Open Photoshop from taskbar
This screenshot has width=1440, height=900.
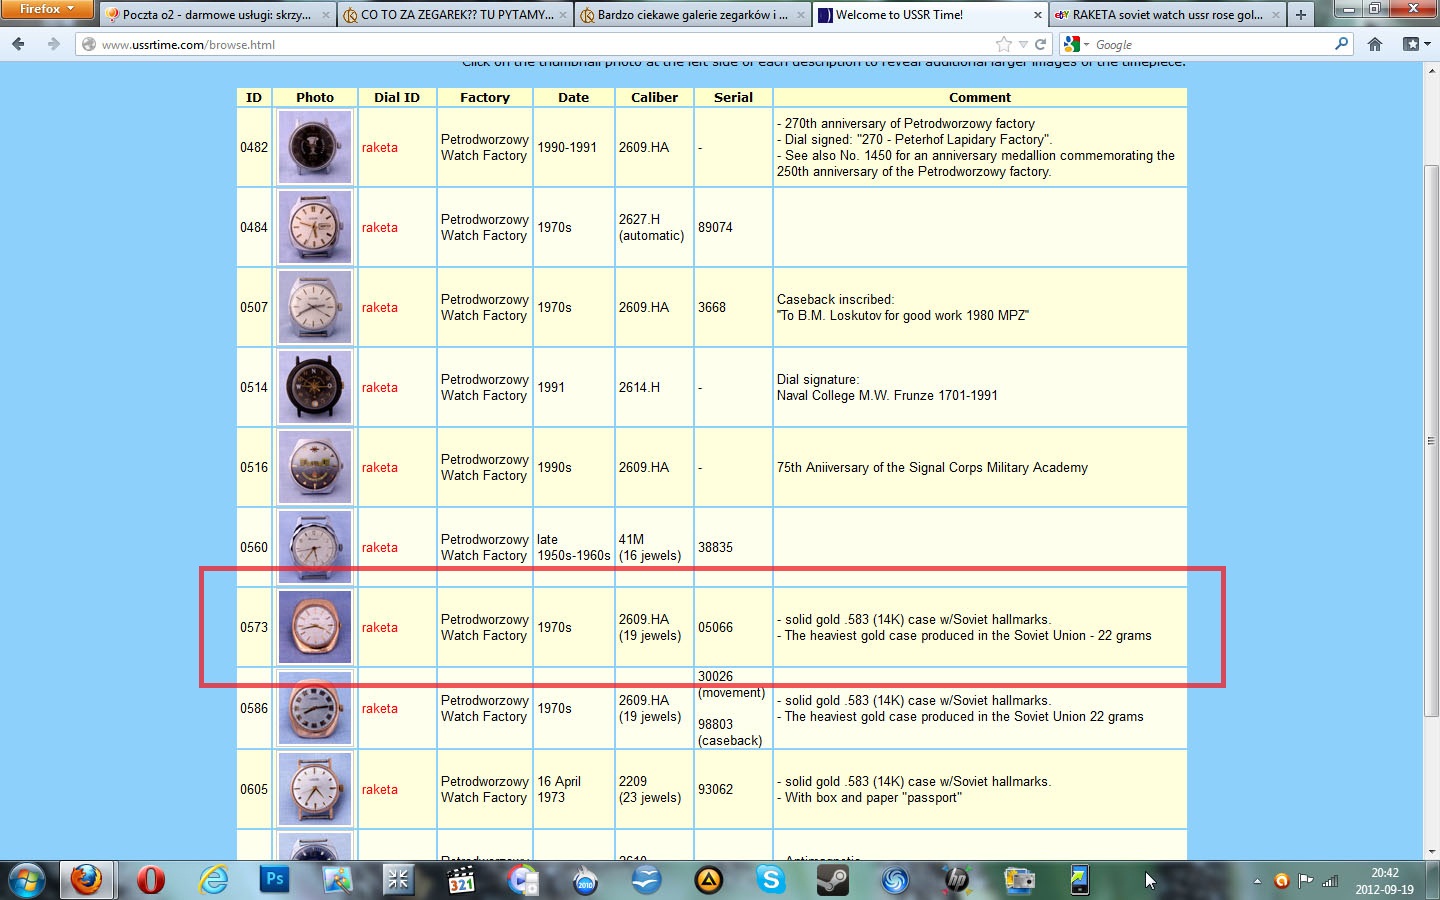pyautogui.click(x=274, y=880)
